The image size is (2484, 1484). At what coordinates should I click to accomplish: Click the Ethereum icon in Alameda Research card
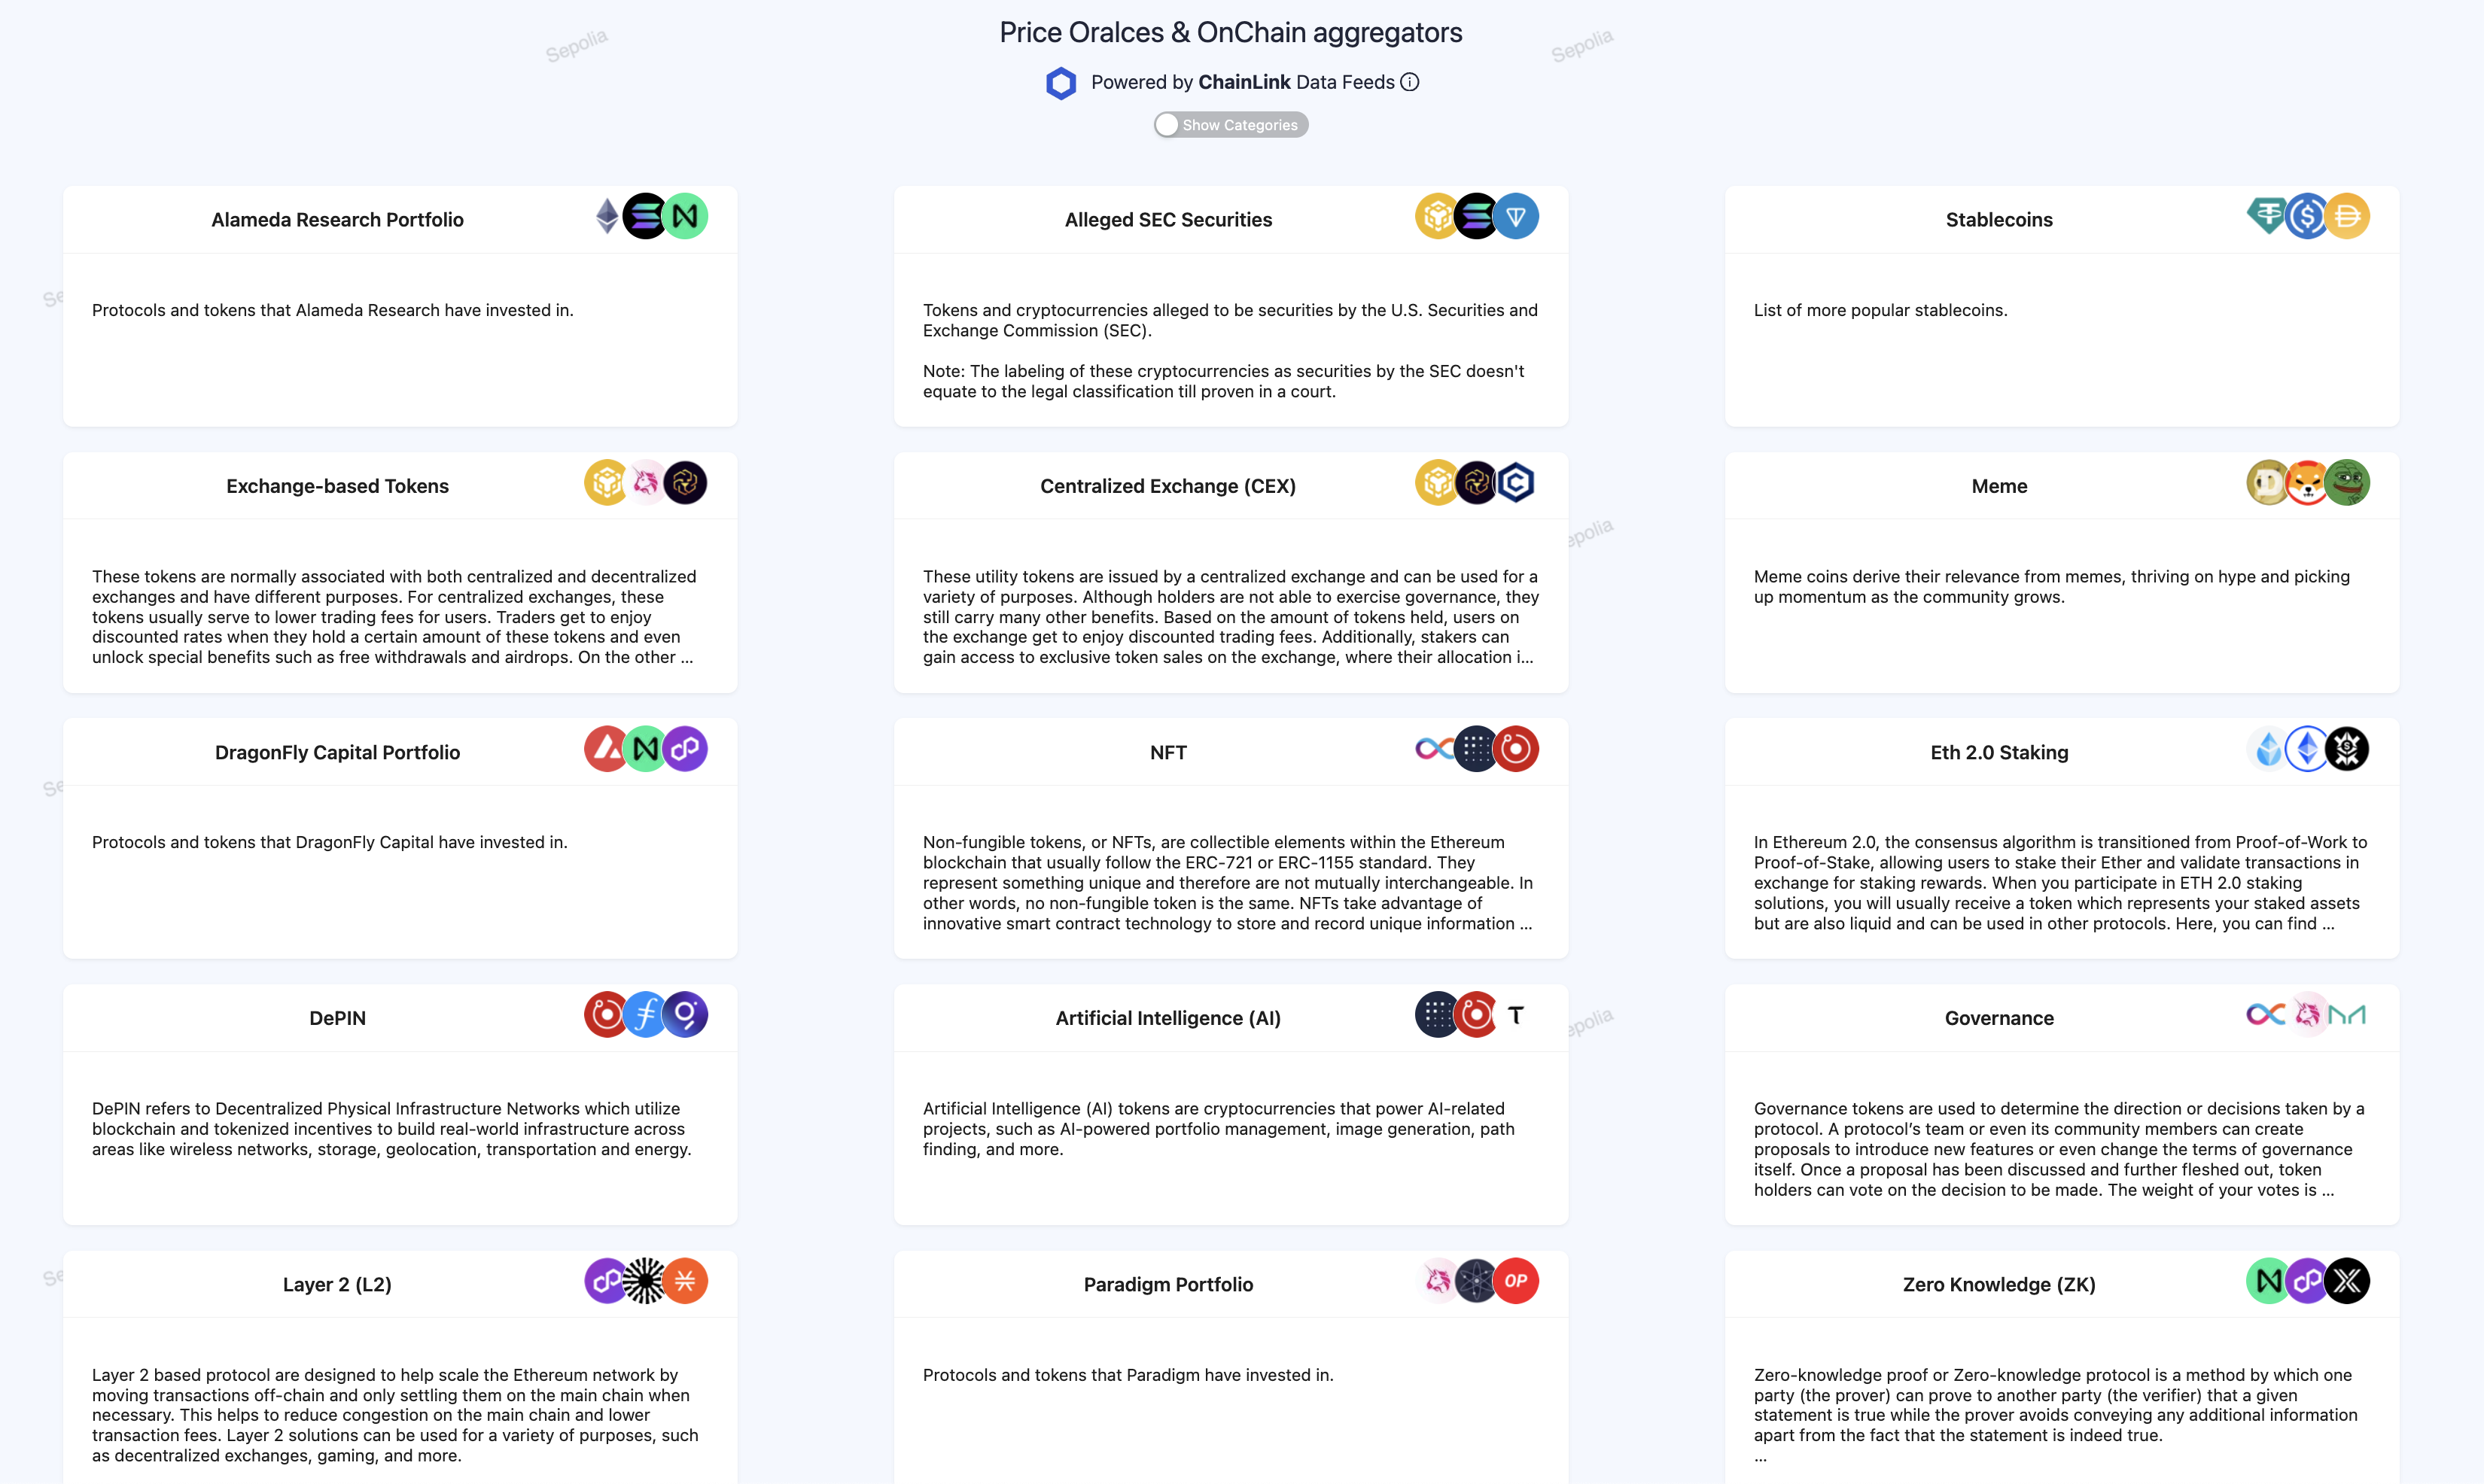click(607, 216)
